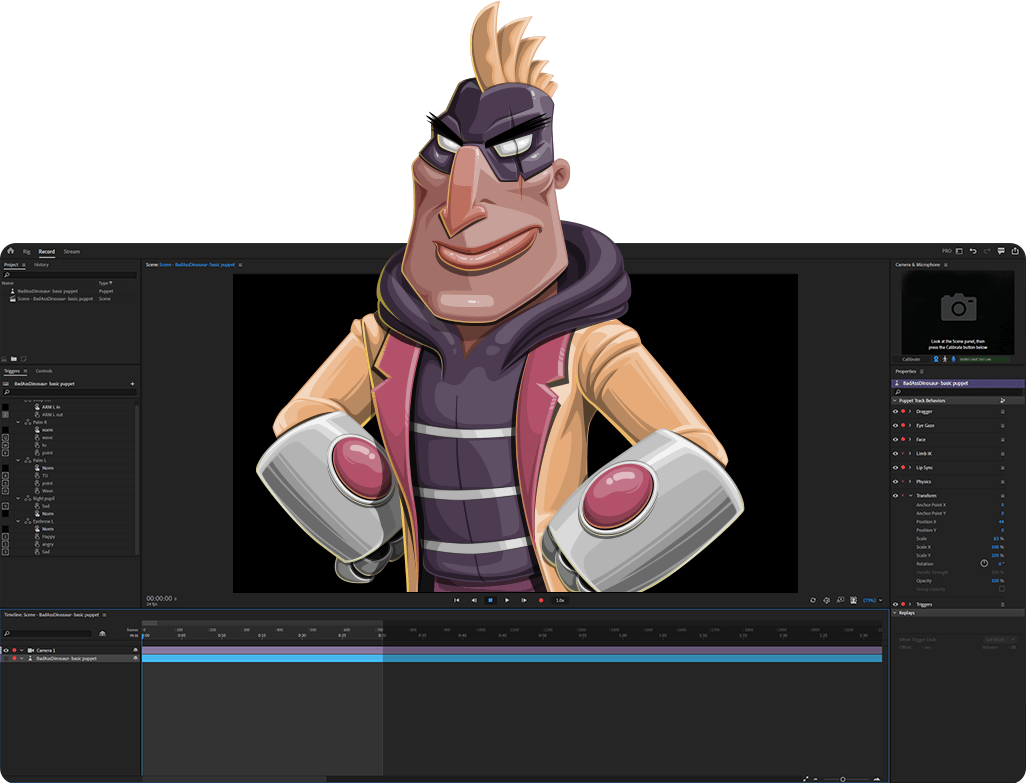1026x783 pixels.
Task: Expand the Eye Gaze behavior
Action: tap(909, 425)
